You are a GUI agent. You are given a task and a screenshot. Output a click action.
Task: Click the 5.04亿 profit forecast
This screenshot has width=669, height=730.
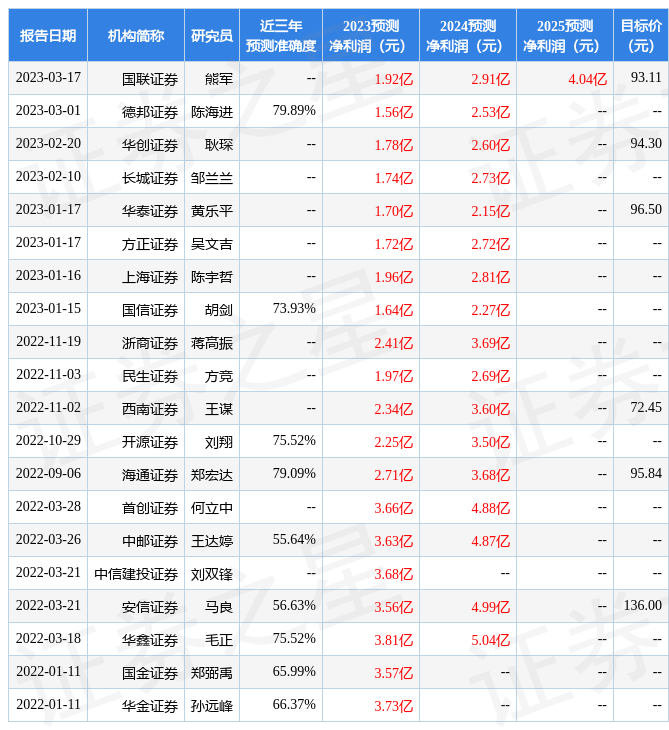[491, 641]
